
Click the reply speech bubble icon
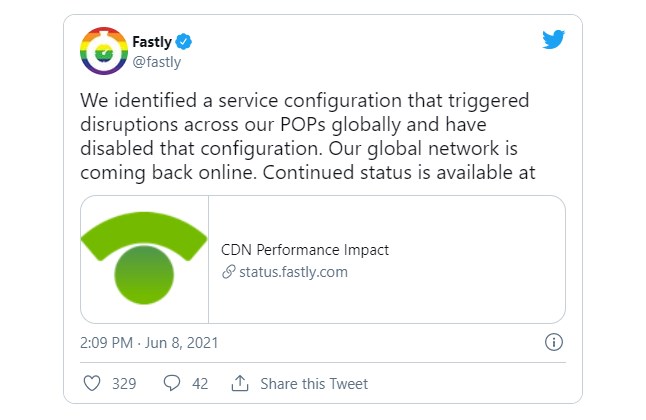pos(171,383)
